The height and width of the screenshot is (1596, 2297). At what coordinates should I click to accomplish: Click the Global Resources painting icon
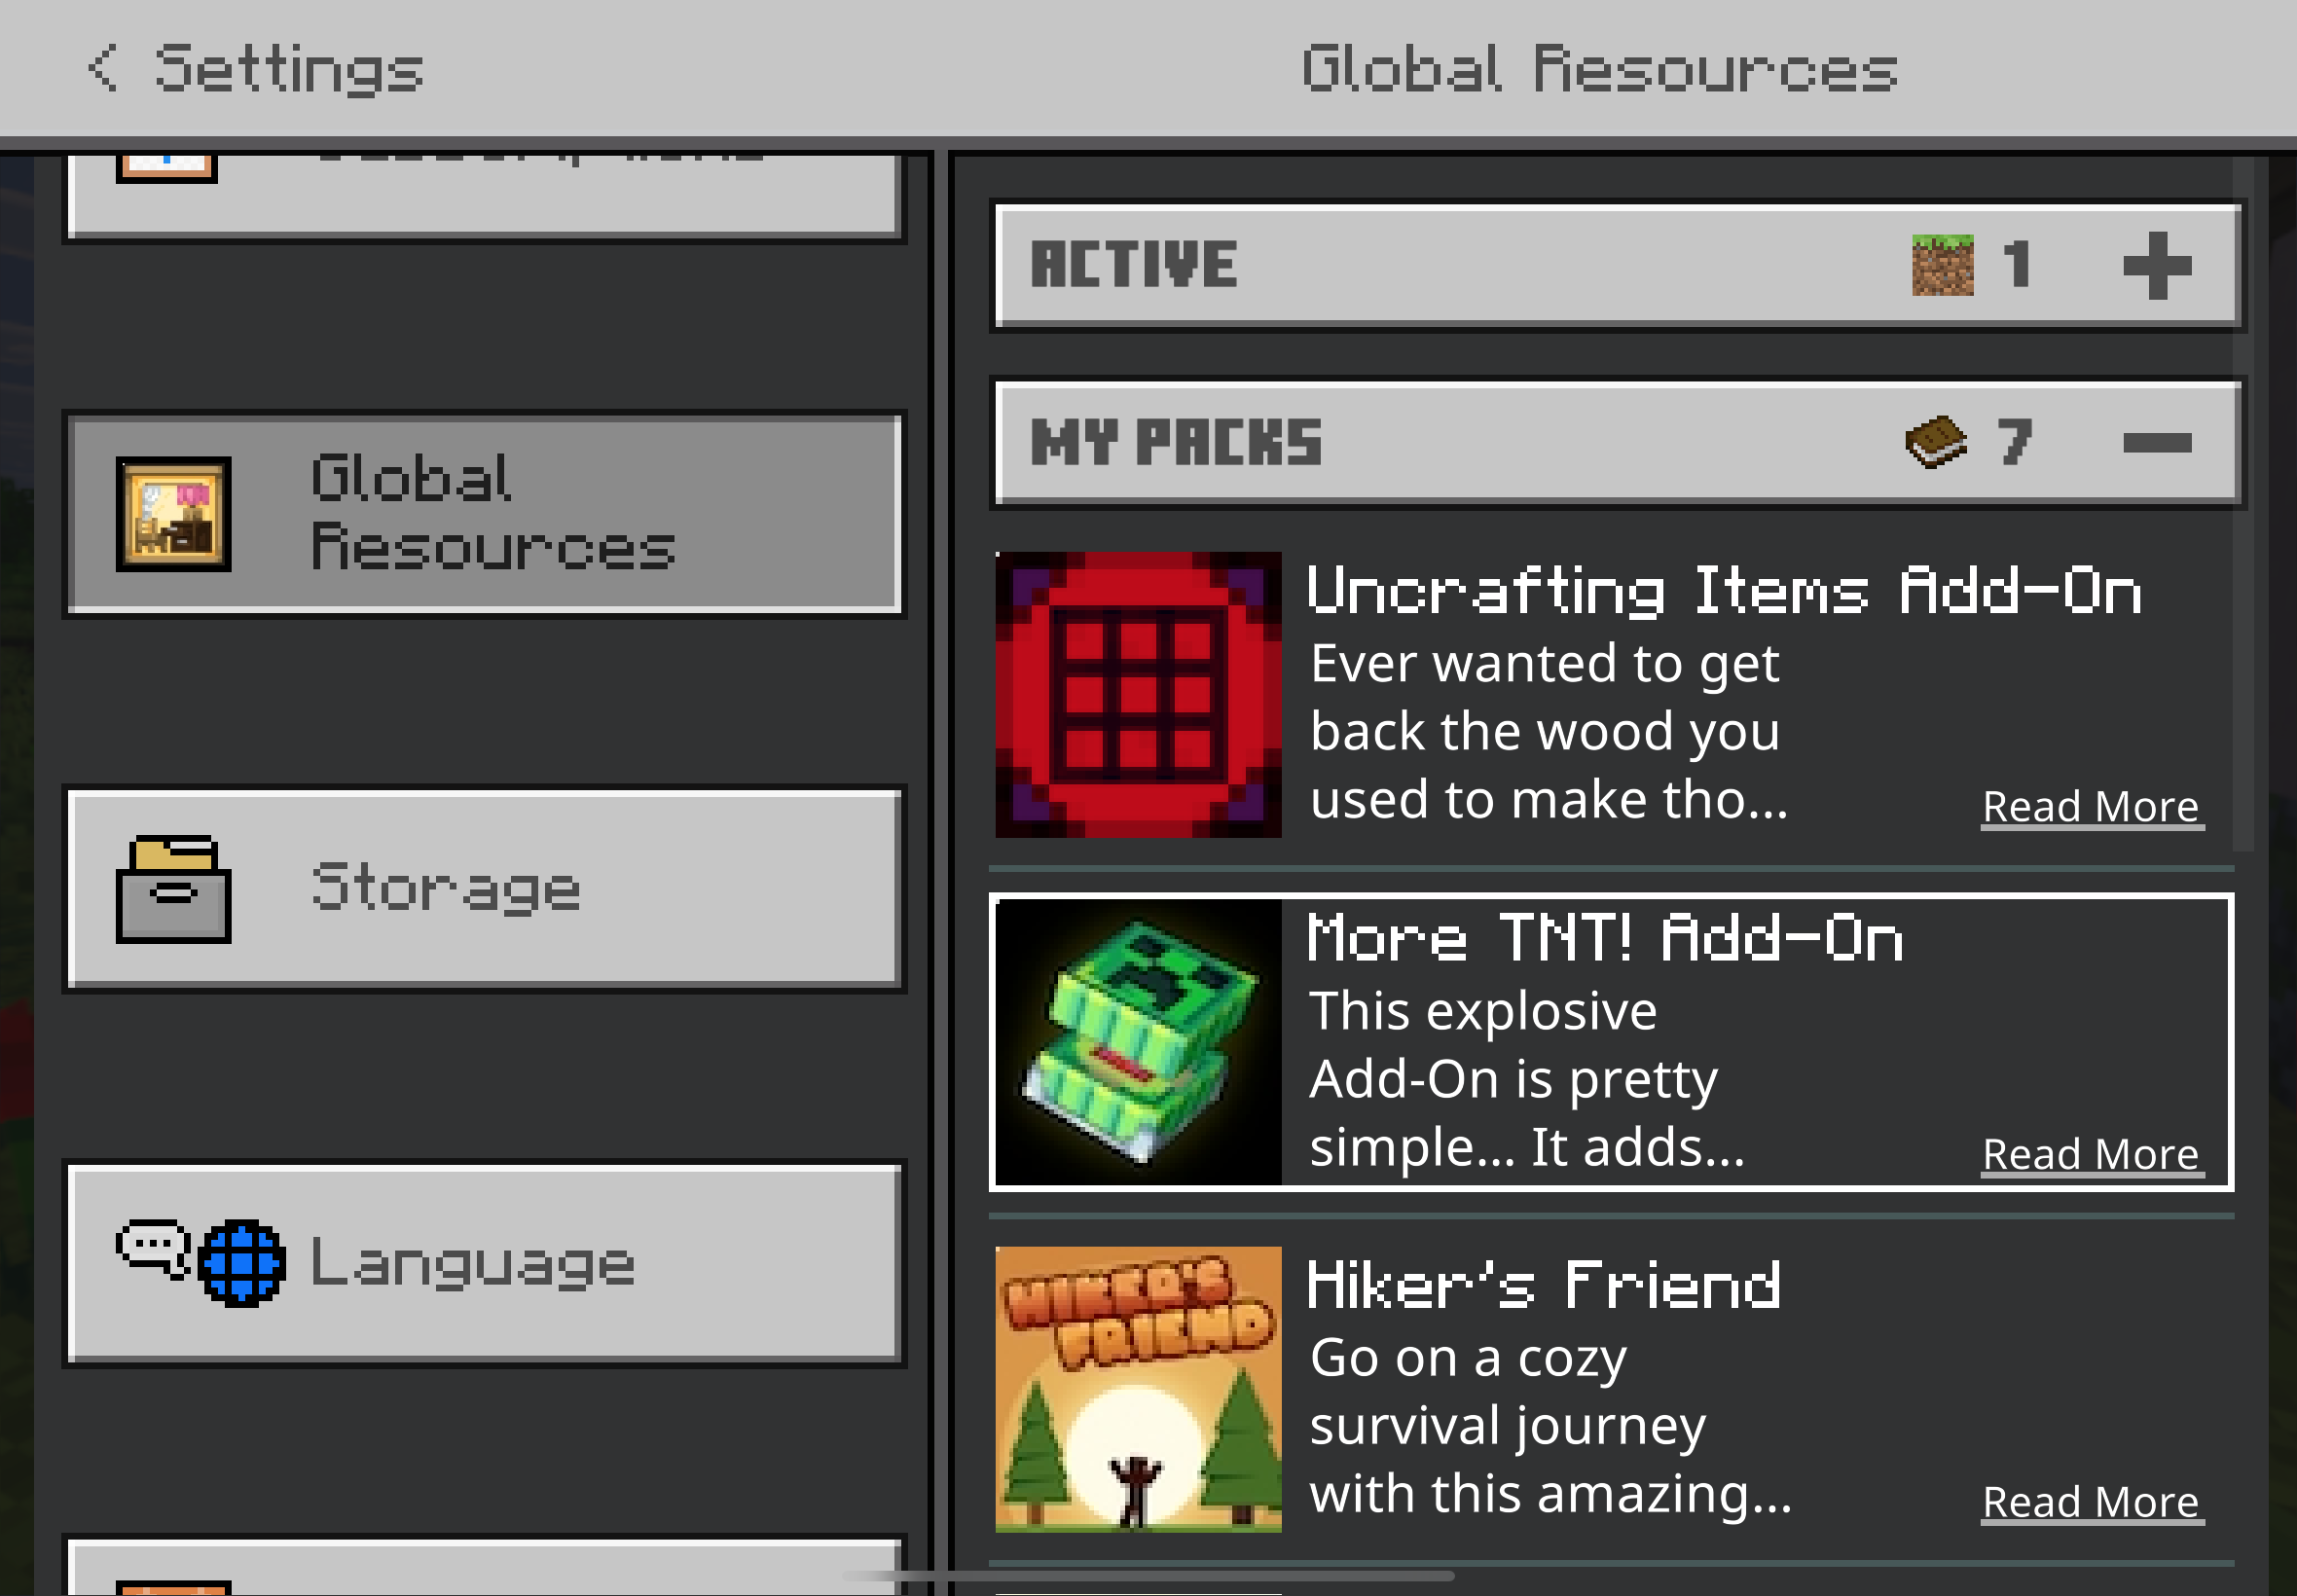point(174,514)
